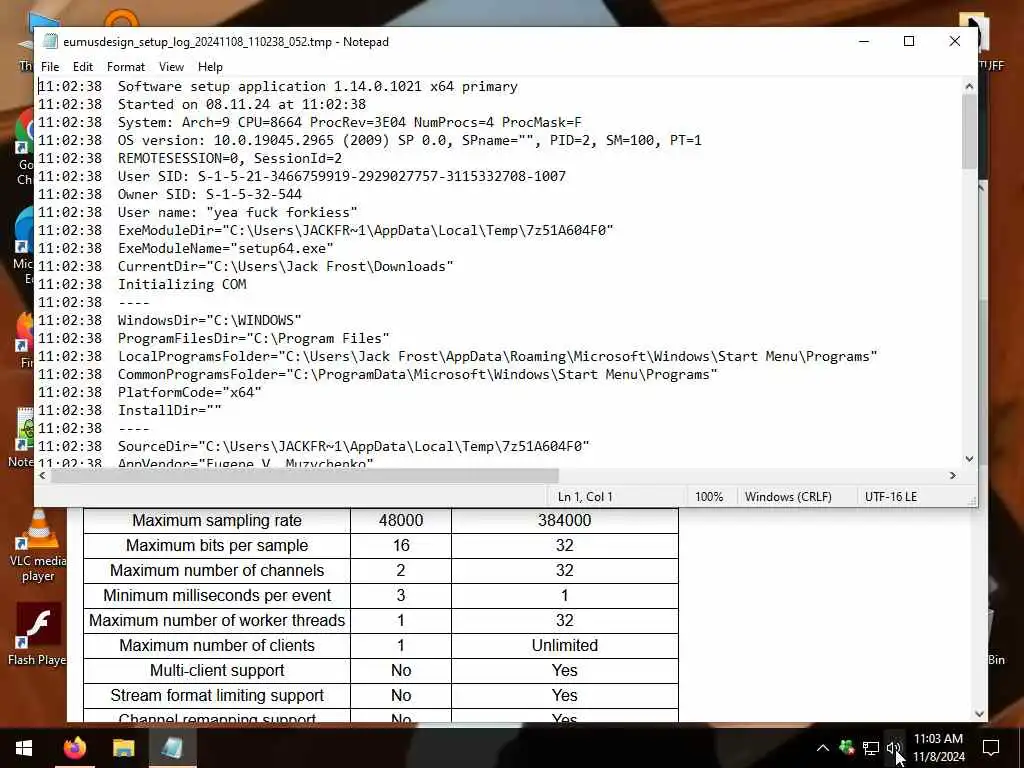The width and height of the screenshot is (1024, 768).
Task: Click 'Maximum bits per sample' in background table
Action: click(x=217, y=545)
